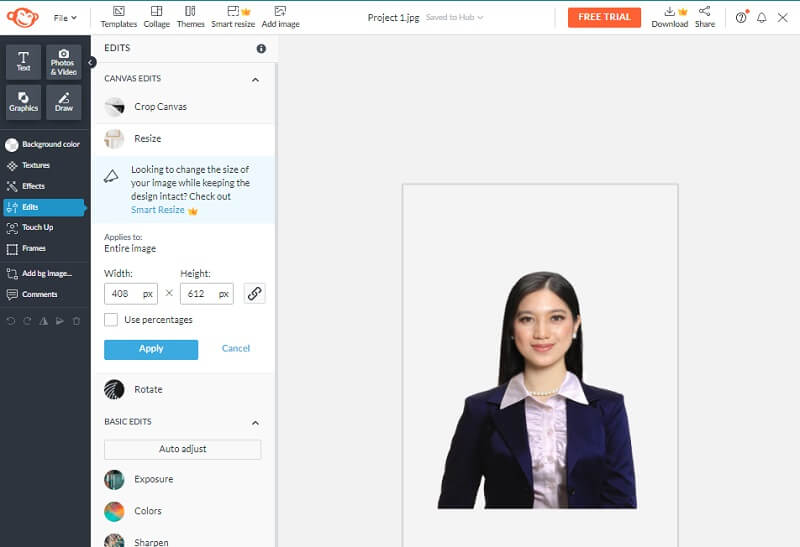Select the Draw tool
The height and width of the screenshot is (547, 800).
[64, 102]
